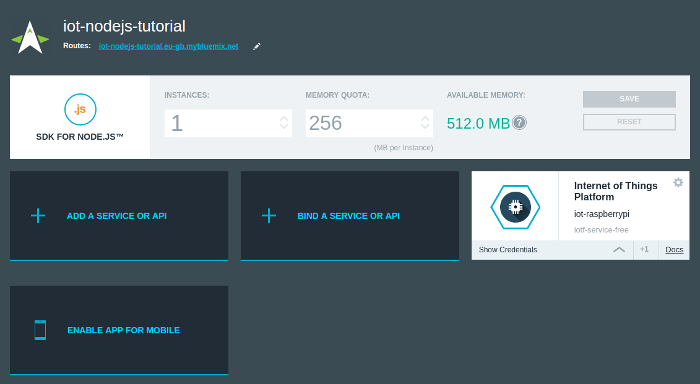The width and height of the screenshot is (700, 384).
Task: Click the Internet of Things hexagon chip icon
Action: tap(515, 207)
